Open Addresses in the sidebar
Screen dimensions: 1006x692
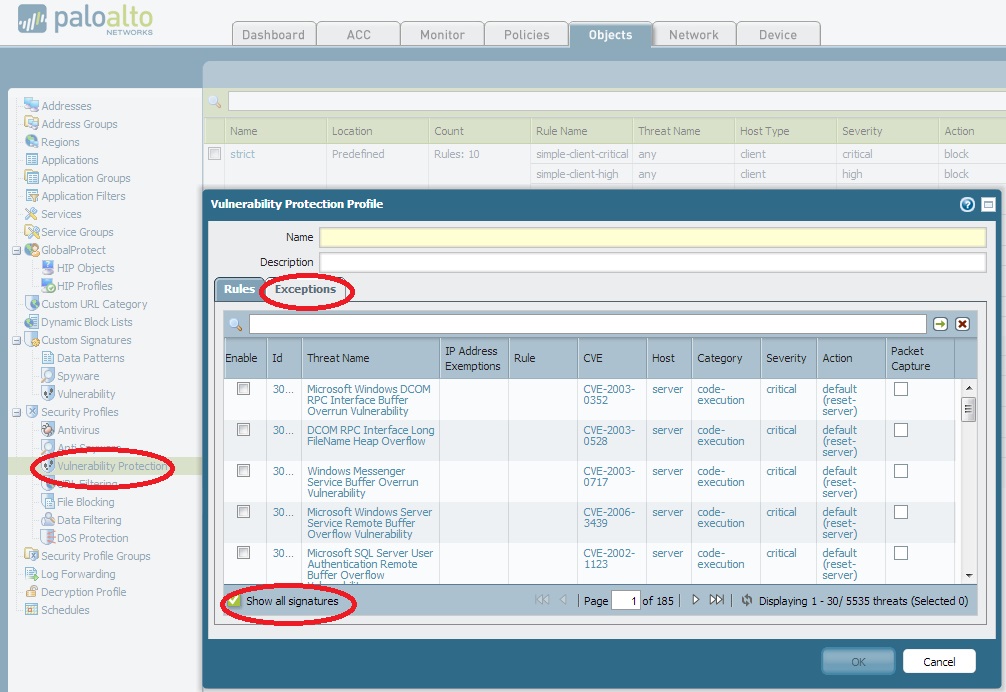point(66,106)
